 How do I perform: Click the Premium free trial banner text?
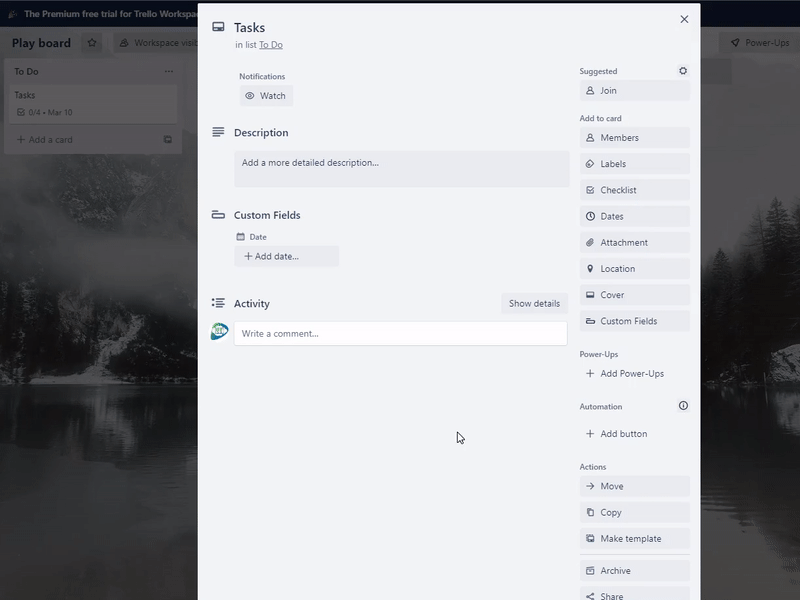pos(111,14)
